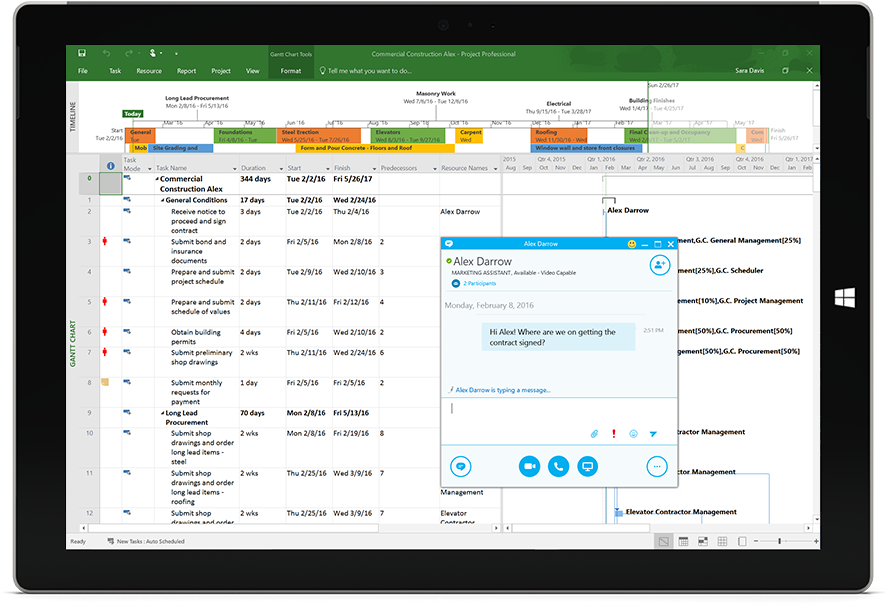
Task: Mark message as high importance with exclamation icon
Action: pyautogui.click(x=614, y=434)
